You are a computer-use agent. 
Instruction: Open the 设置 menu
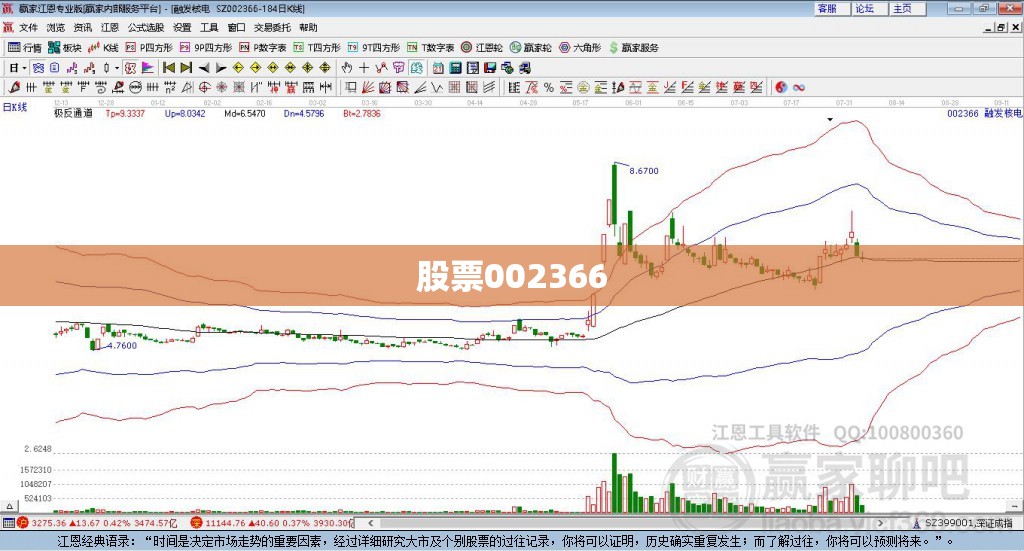click(x=182, y=27)
